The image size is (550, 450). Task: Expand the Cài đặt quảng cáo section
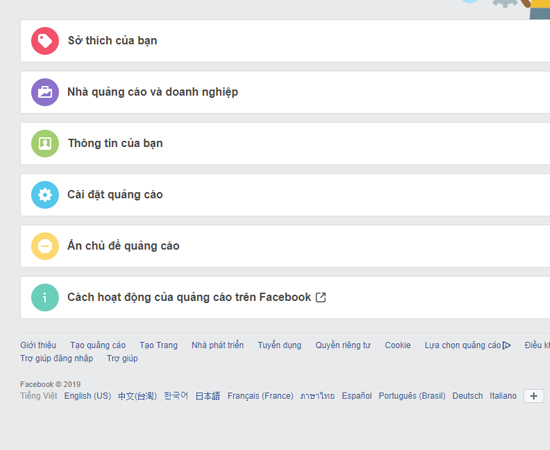285,195
